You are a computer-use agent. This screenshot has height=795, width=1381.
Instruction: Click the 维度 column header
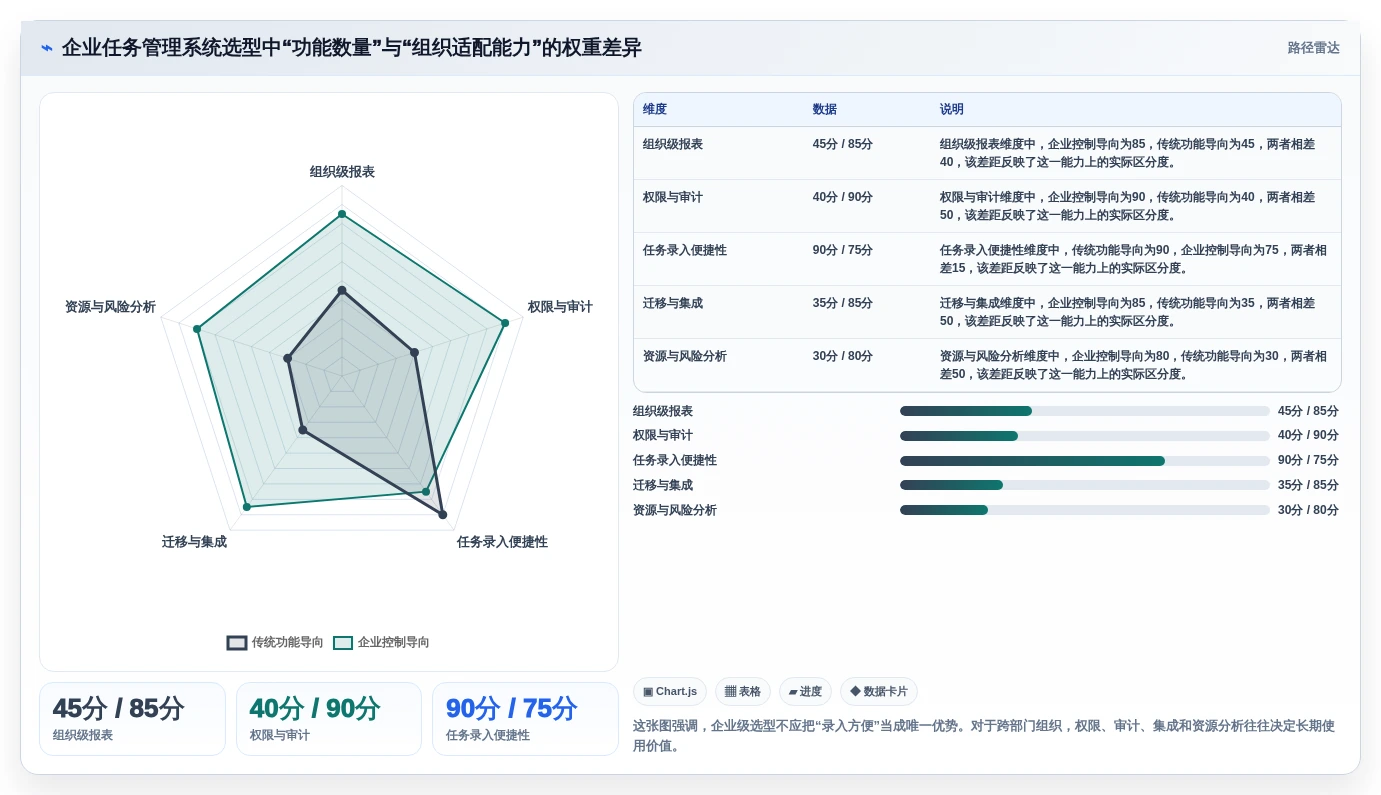click(655, 110)
